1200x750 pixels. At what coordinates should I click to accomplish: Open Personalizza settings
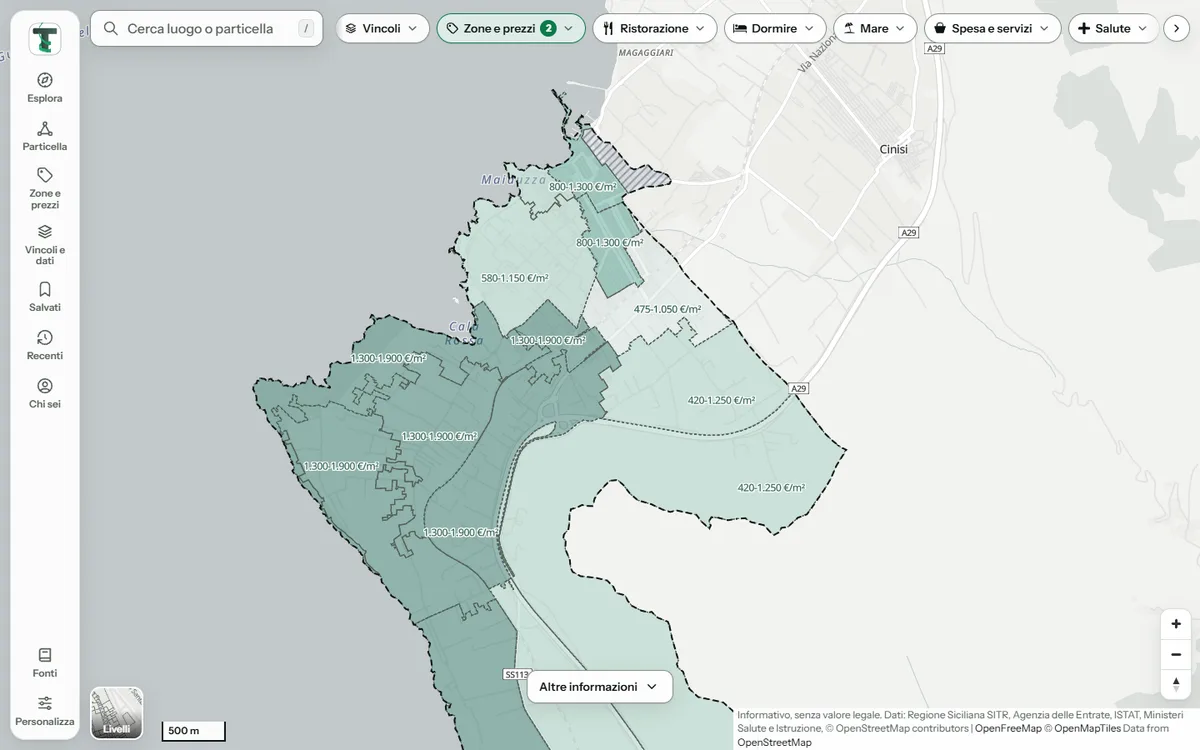pos(45,711)
